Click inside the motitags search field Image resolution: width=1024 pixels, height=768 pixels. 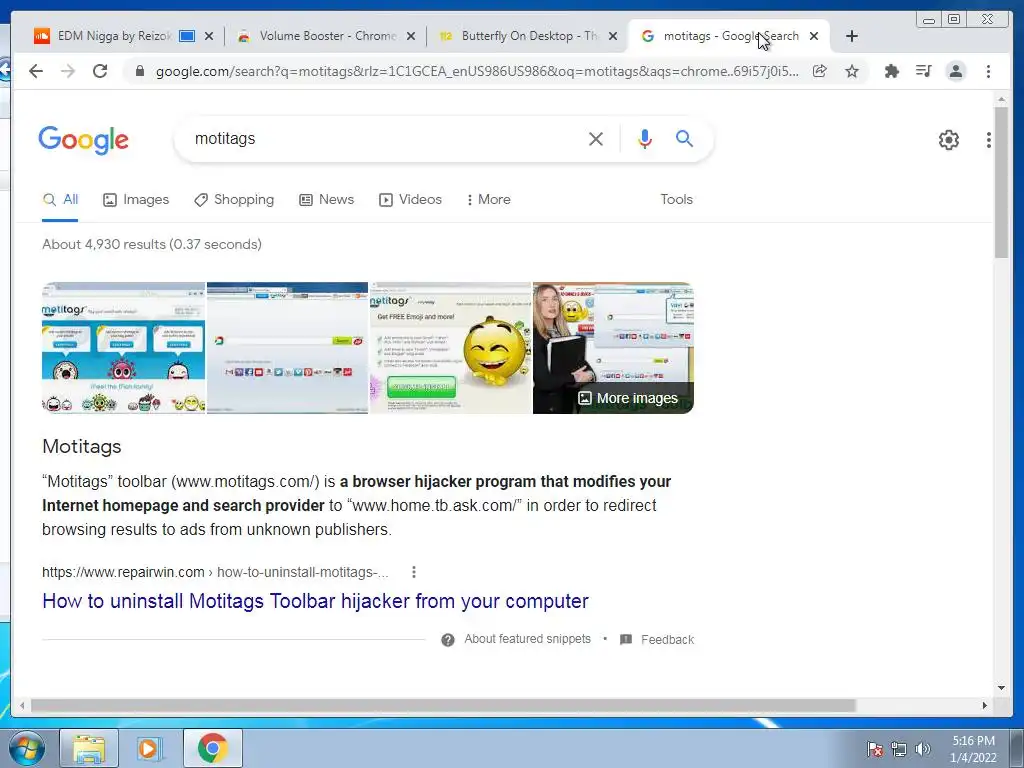385,138
